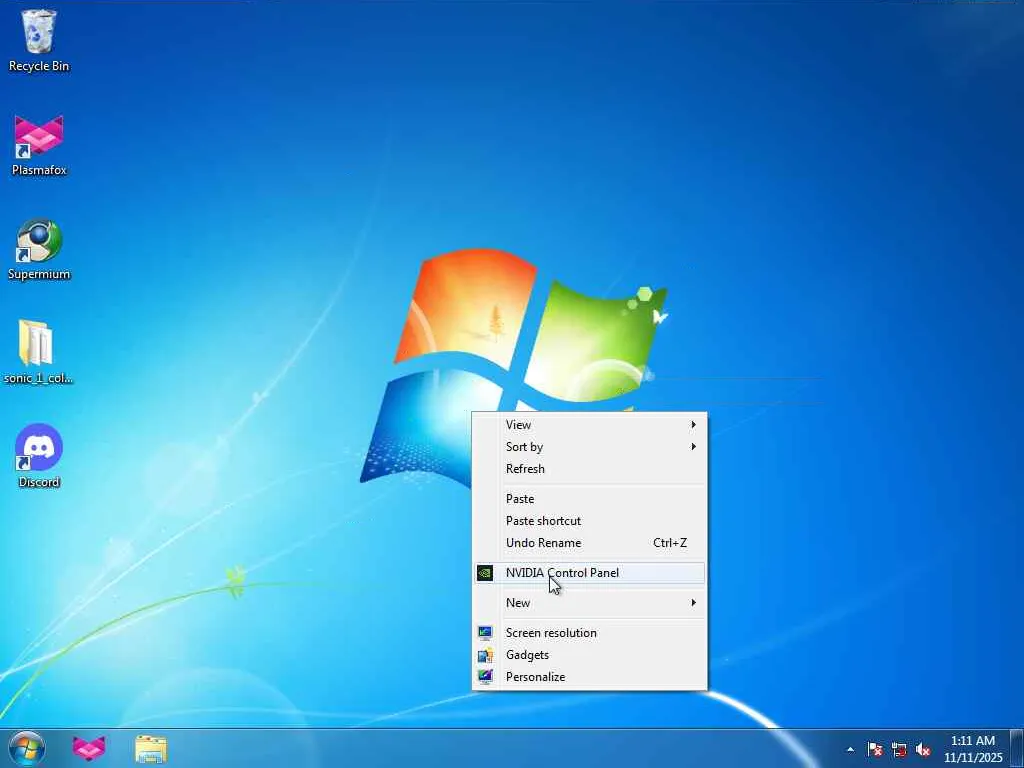Click the muted volume tray icon
The height and width of the screenshot is (768, 1024).
click(x=923, y=750)
